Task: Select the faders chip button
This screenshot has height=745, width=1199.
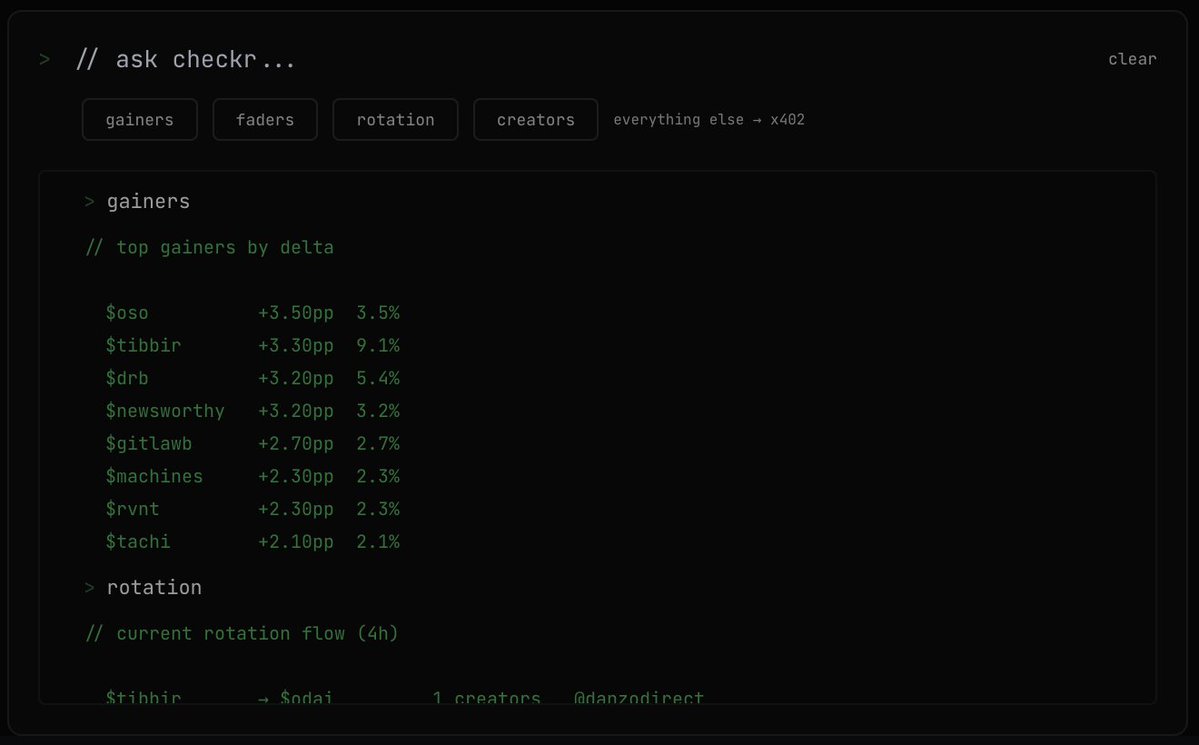Action: [265, 119]
